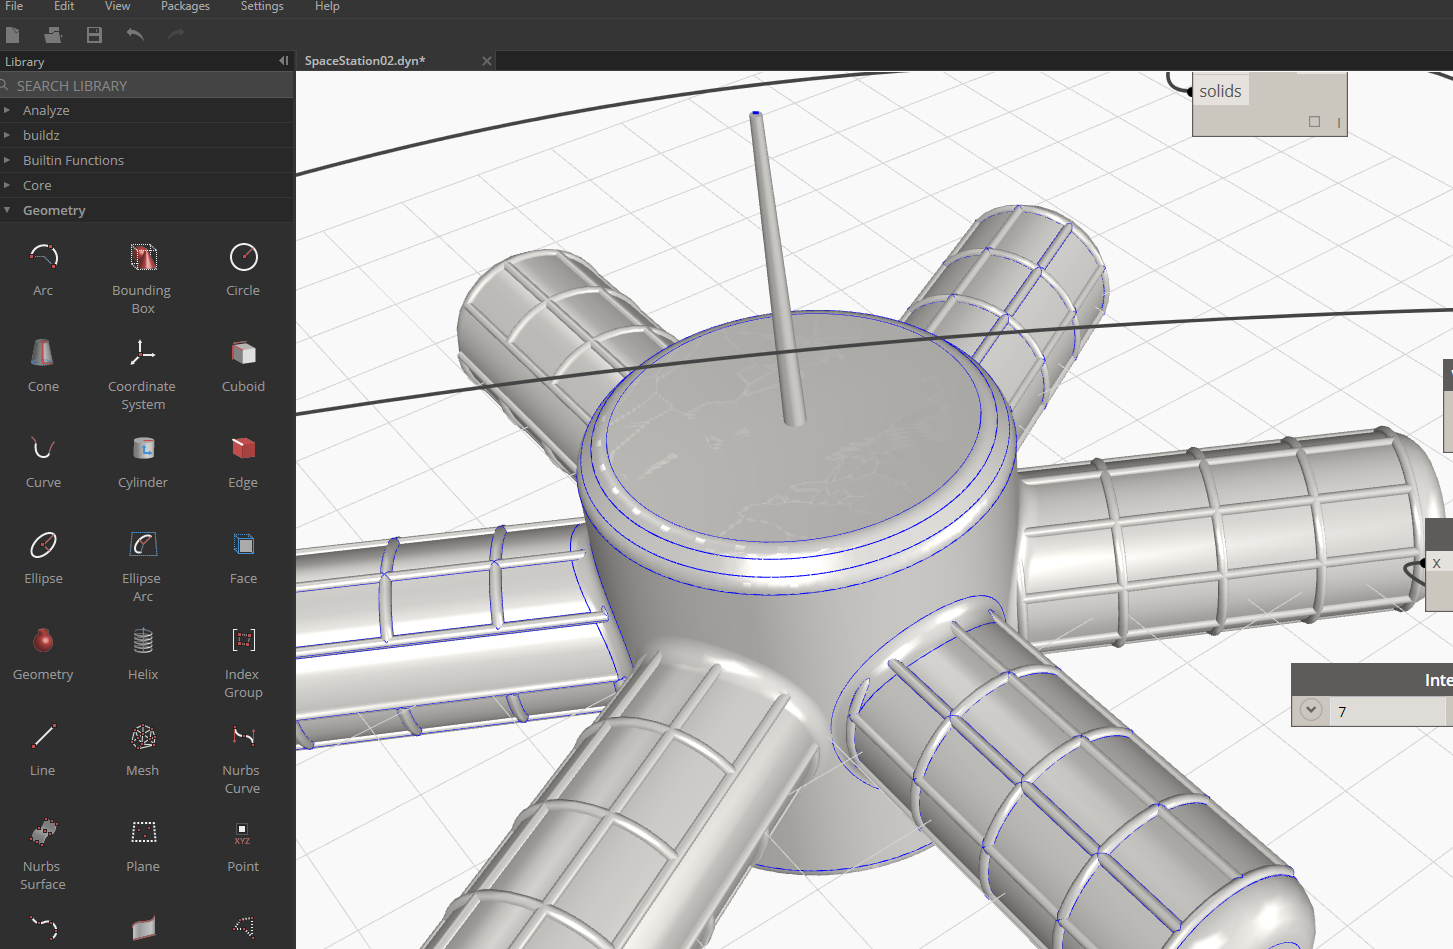Close the SpaceStation02.dyn tab
The width and height of the screenshot is (1453, 949).
point(486,60)
